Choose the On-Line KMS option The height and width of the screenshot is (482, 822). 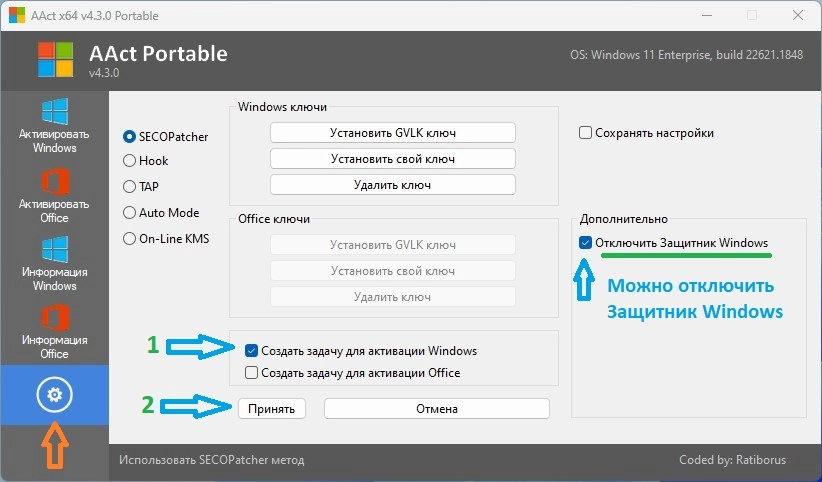pyautogui.click(x=129, y=238)
